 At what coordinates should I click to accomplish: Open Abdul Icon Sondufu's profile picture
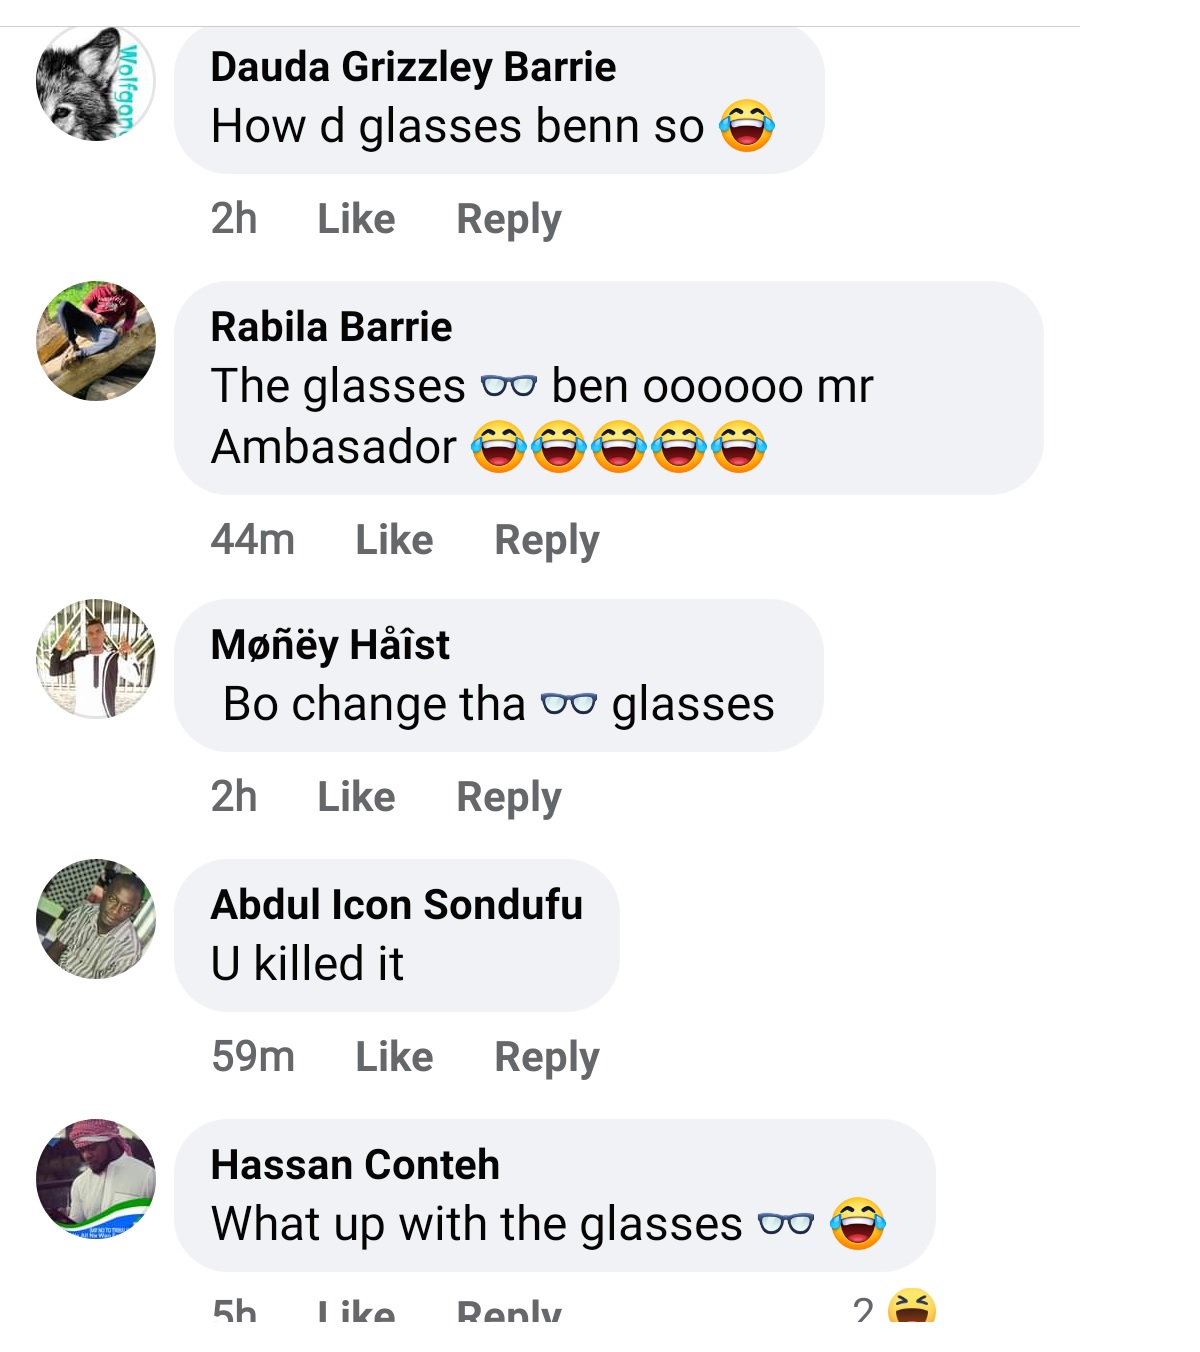95,918
